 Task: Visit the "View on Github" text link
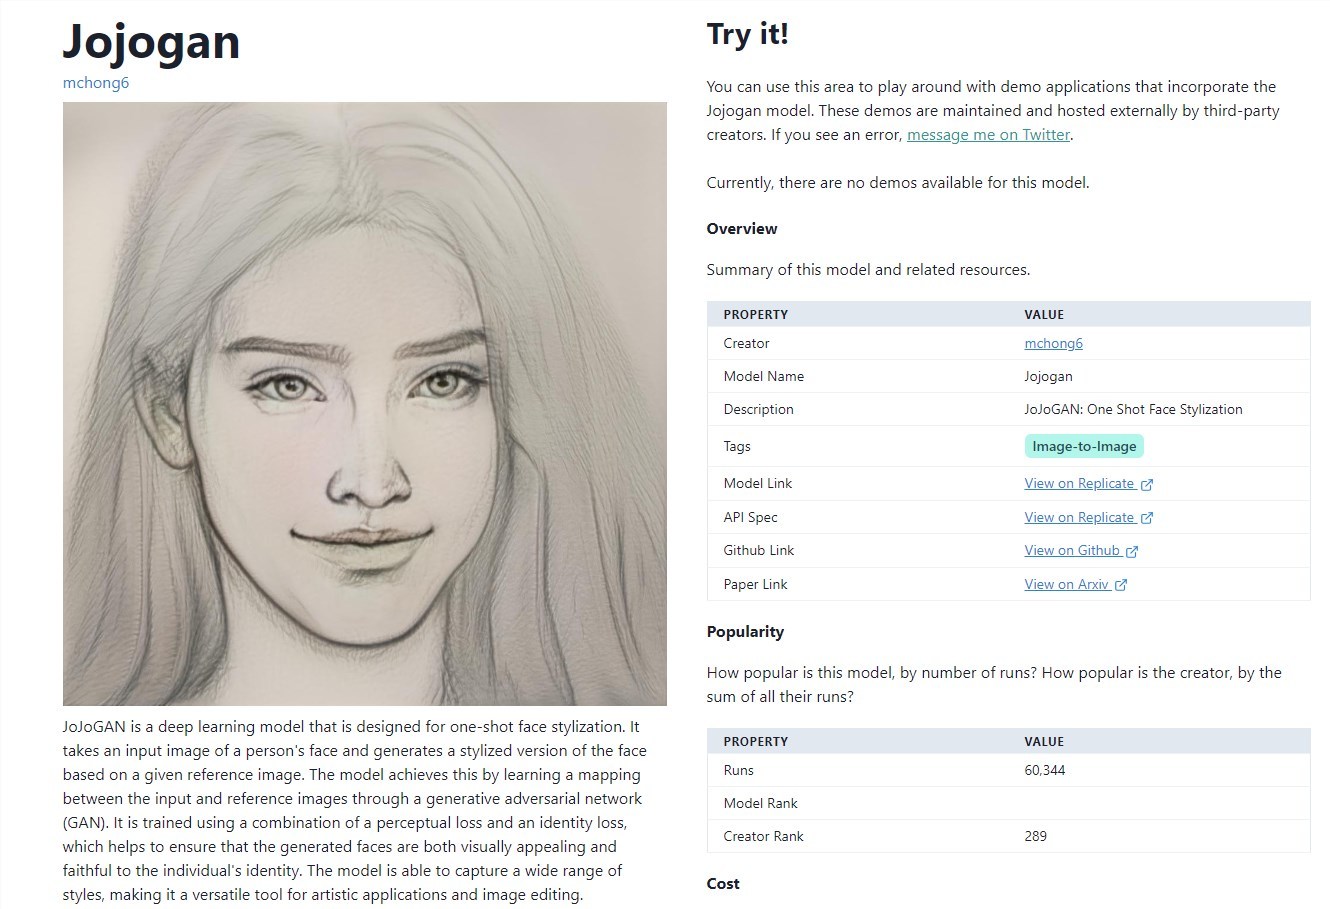pyautogui.click(x=1072, y=550)
